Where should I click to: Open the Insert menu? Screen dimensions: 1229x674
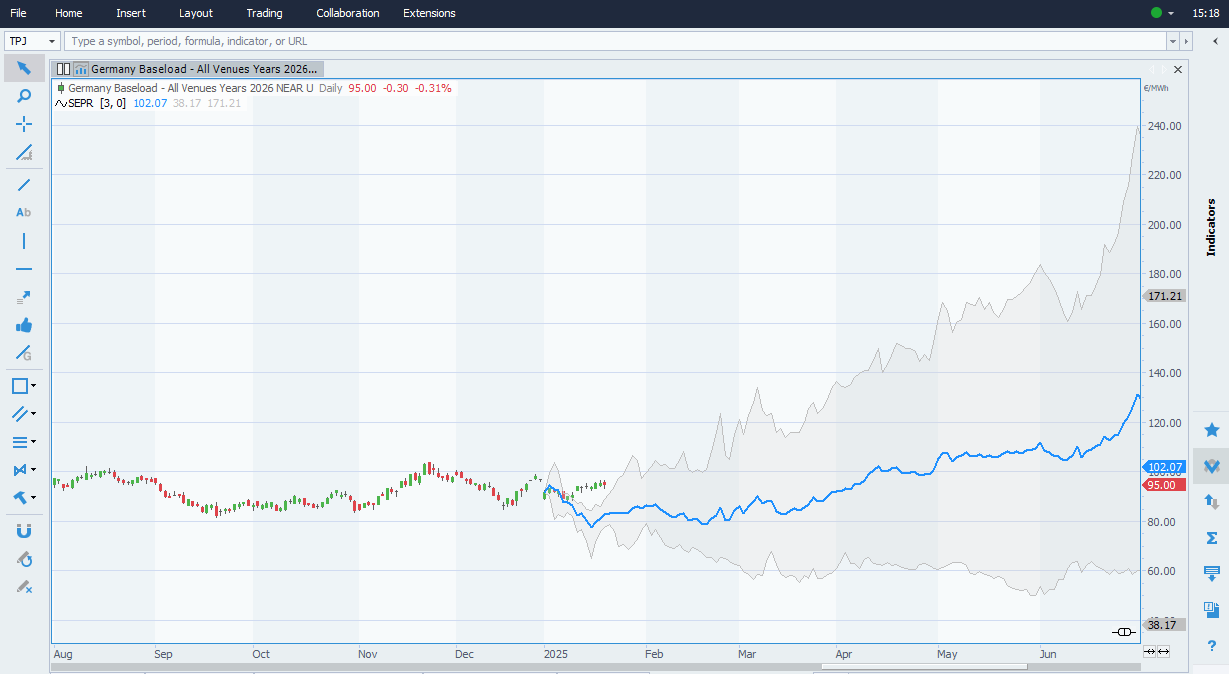[x=130, y=13]
